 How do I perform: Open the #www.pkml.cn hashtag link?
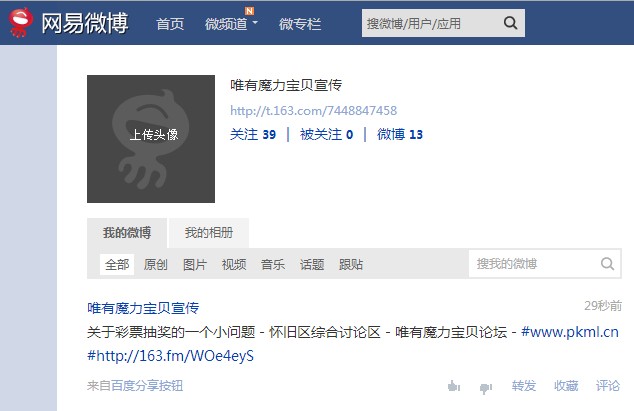[x=570, y=332]
